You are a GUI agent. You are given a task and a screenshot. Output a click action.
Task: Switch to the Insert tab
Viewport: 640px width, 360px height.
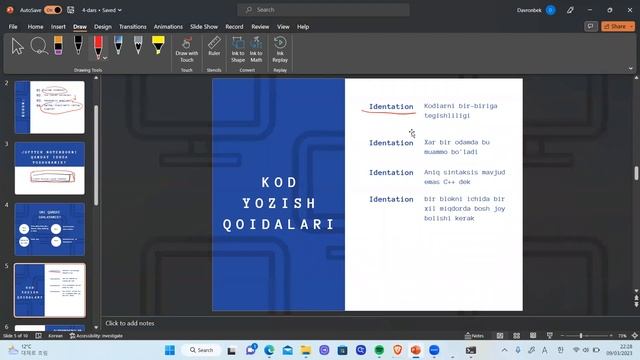[x=58, y=27]
